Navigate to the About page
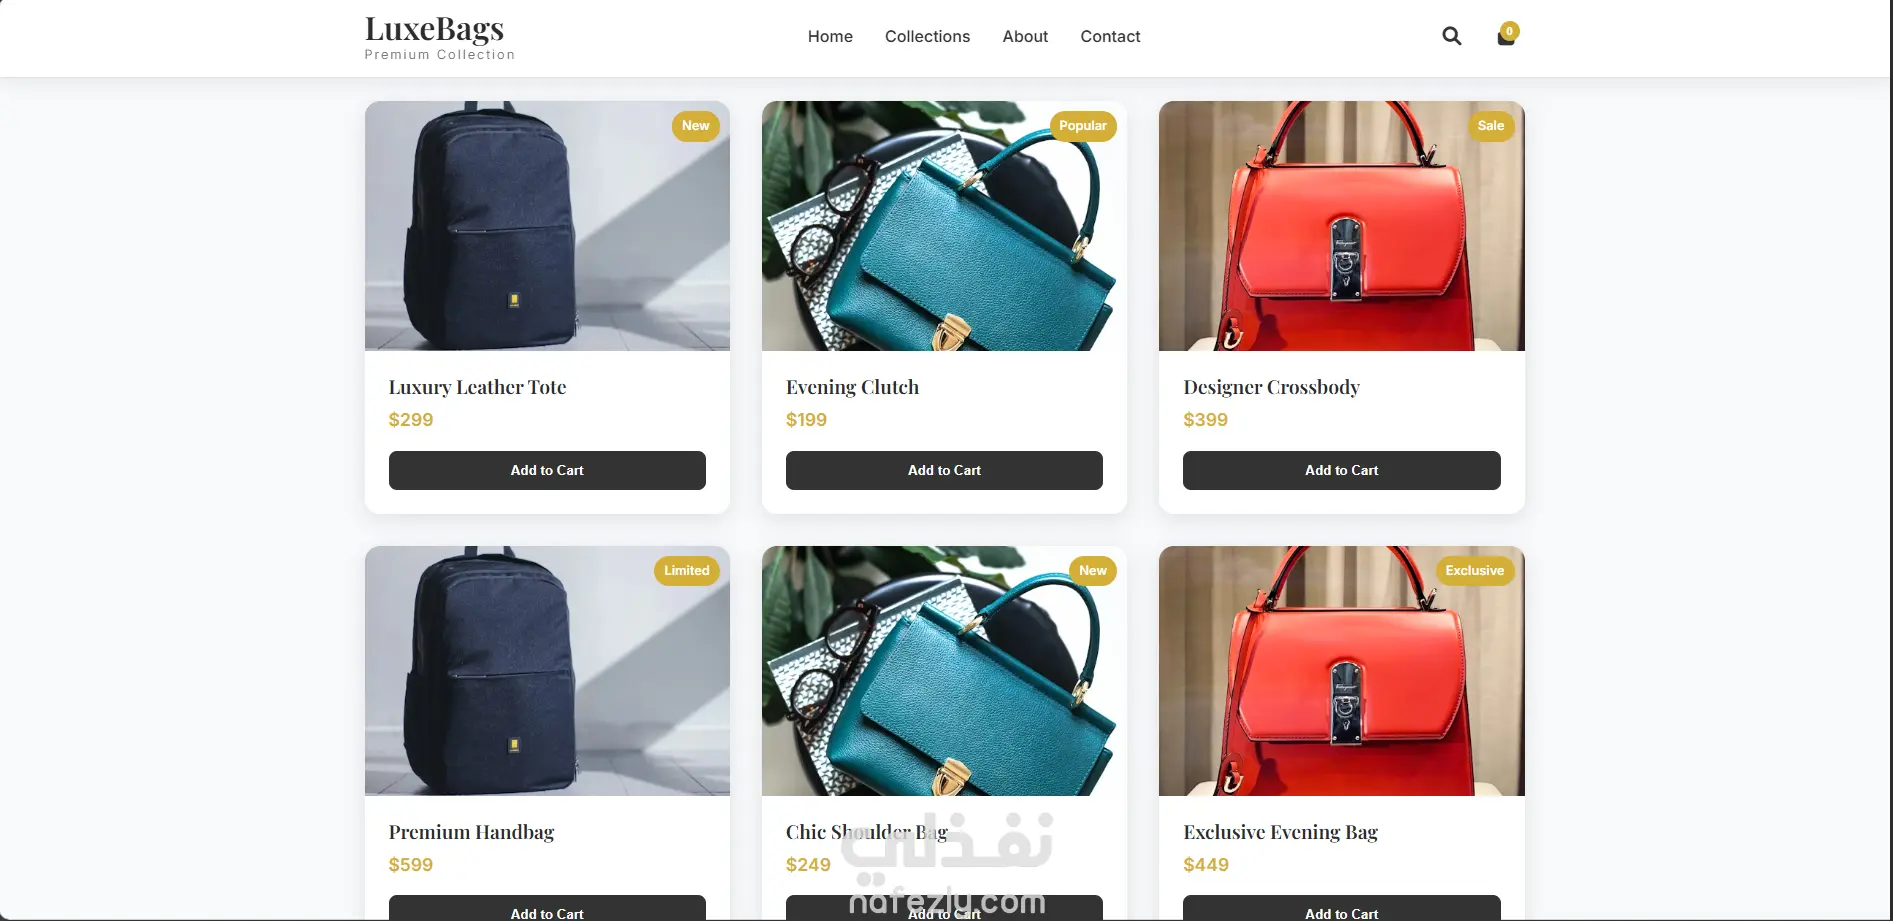The width and height of the screenshot is (1893, 921). pyautogui.click(x=1025, y=36)
